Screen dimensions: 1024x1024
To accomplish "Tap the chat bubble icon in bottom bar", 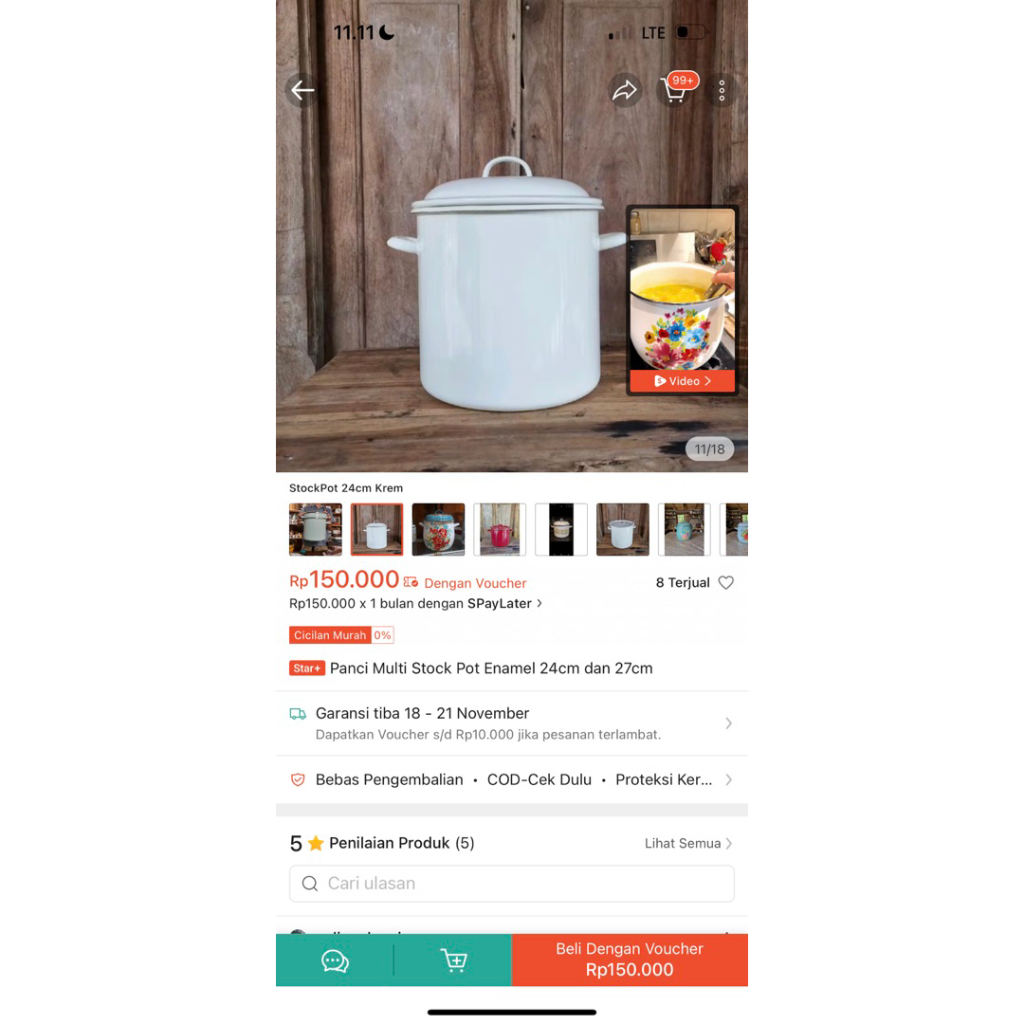I will point(335,960).
